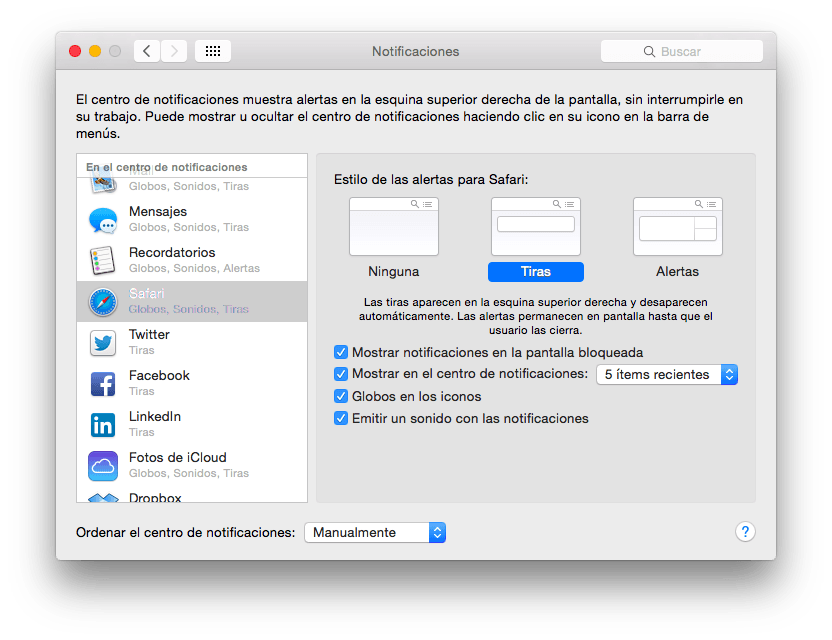Image resolution: width=832 pixels, height=640 pixels.
Task: Toggle Emitir un sonido con las notificaciones
Action: pyautogui.click(x=341, y=419)
